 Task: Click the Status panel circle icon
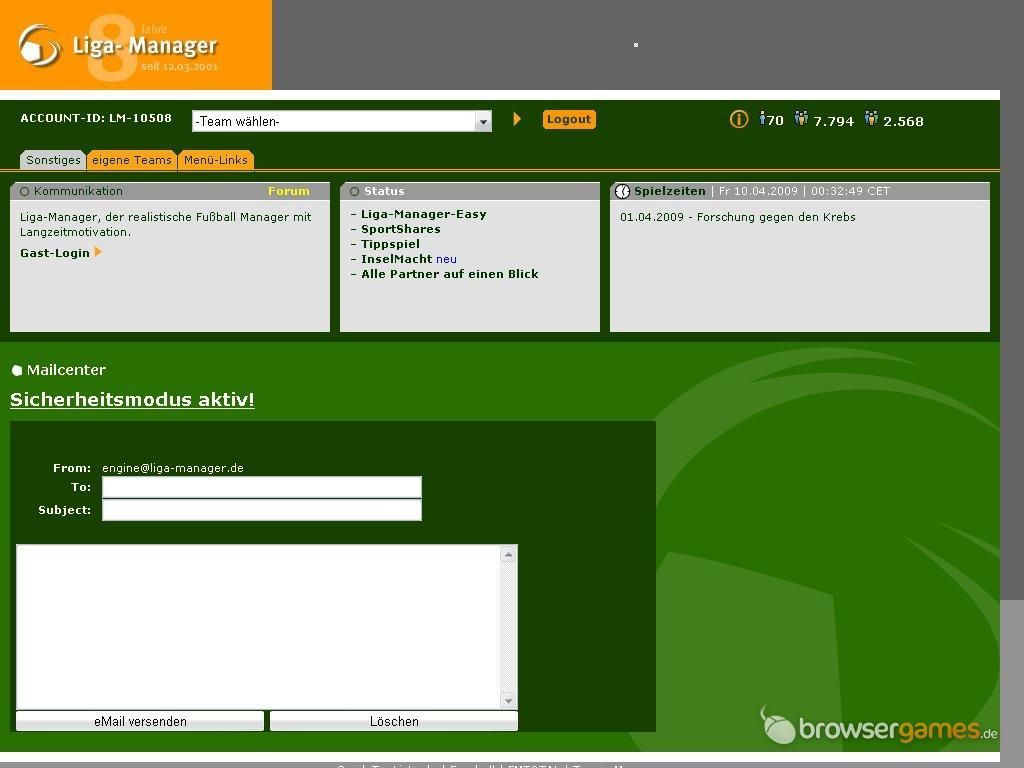[x=355, y=191]
